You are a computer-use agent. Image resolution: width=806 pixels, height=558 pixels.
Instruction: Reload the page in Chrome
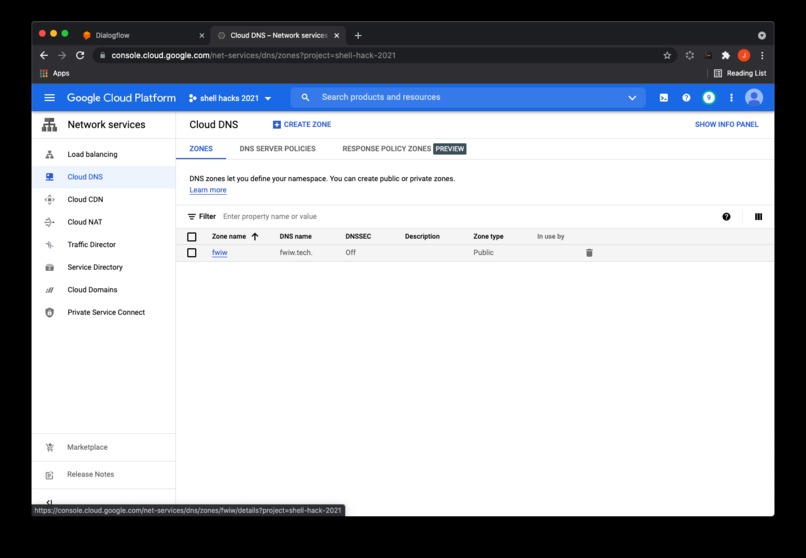(80, 55)
